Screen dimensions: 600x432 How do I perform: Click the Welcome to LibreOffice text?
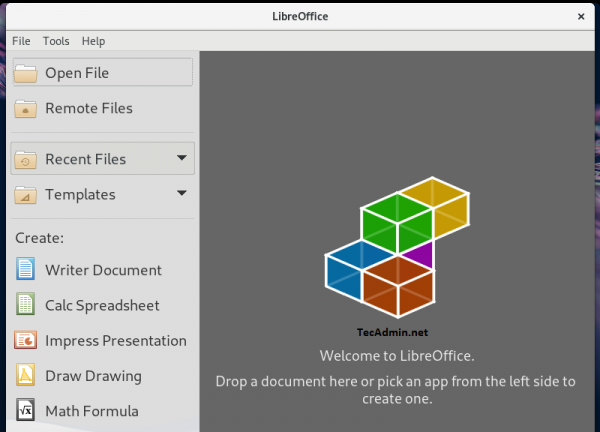[x=397, y=355]
